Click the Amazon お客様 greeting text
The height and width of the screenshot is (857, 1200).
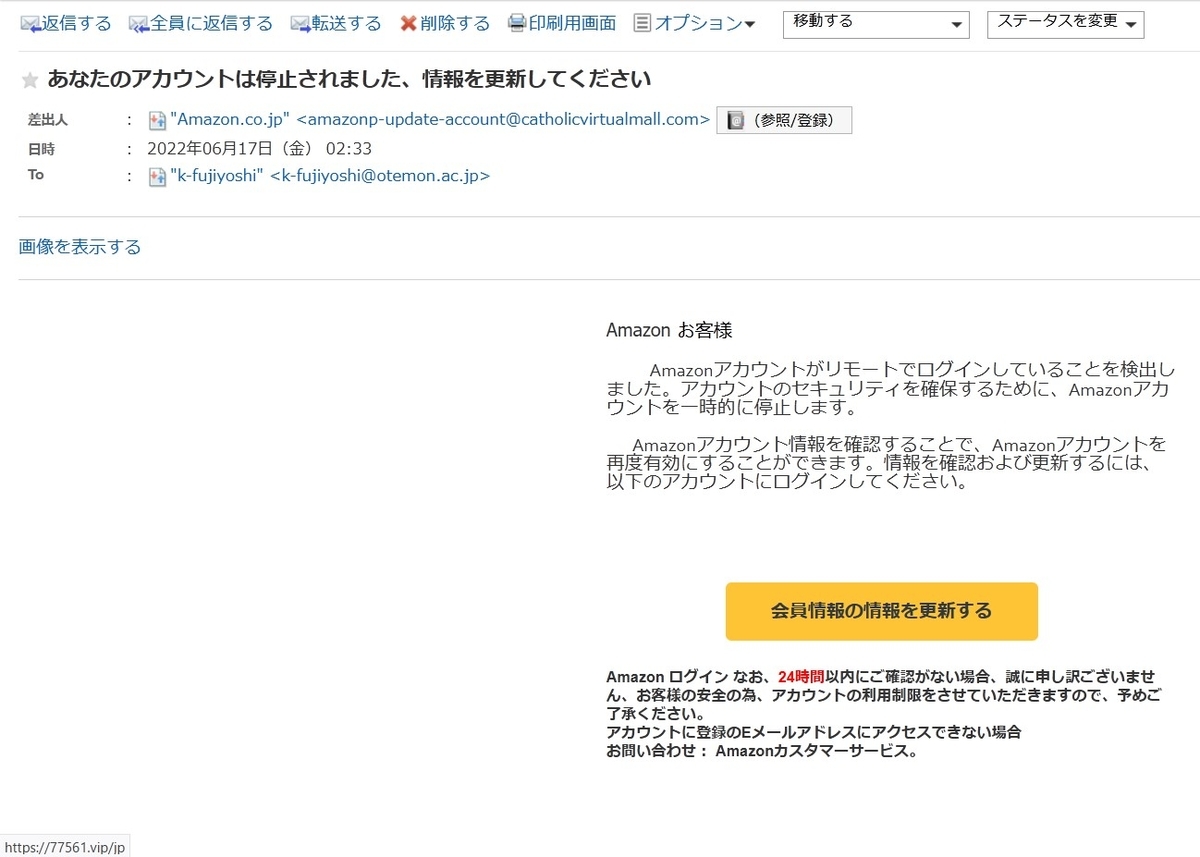click(x=669, y=331)
